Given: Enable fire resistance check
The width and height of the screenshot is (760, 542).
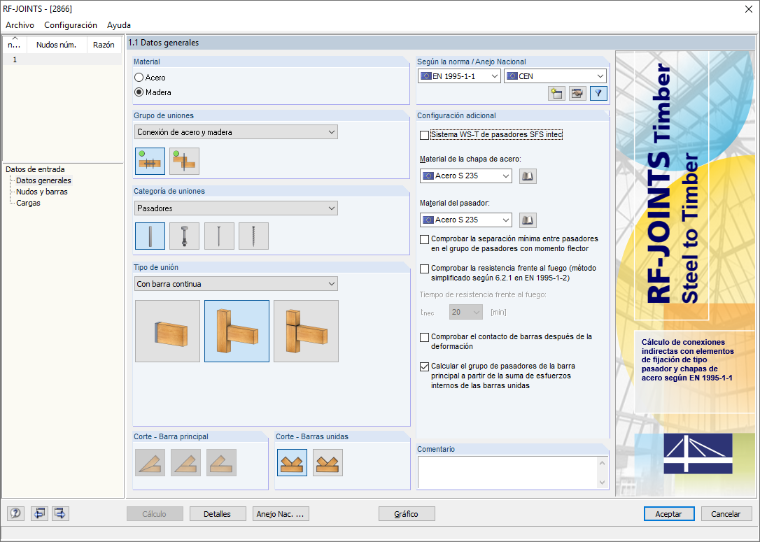Looking at the screenshot, I should 425,269.
